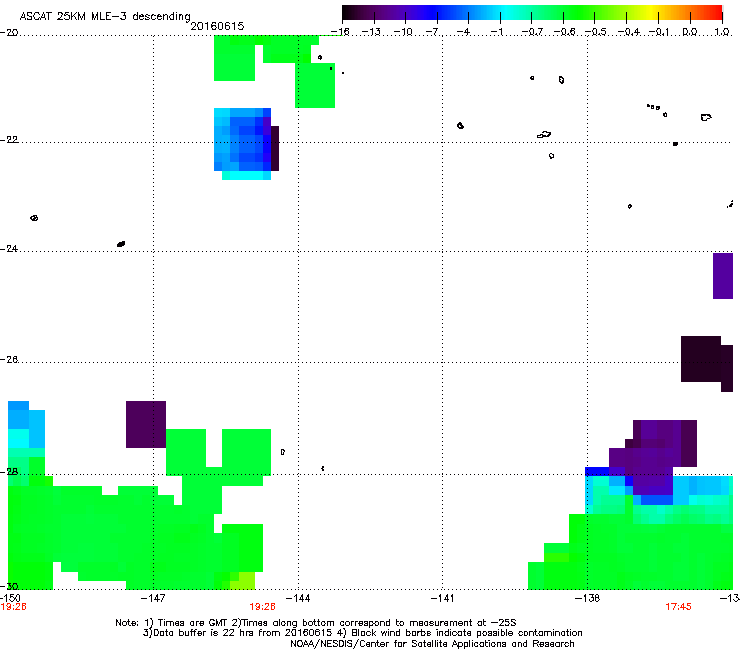Click the -0.5 label on the color scale

[596, 32]
